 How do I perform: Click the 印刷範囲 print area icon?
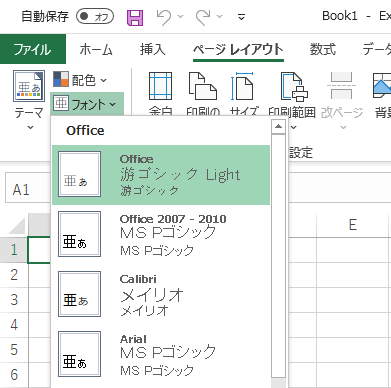(x=294, y=87)
